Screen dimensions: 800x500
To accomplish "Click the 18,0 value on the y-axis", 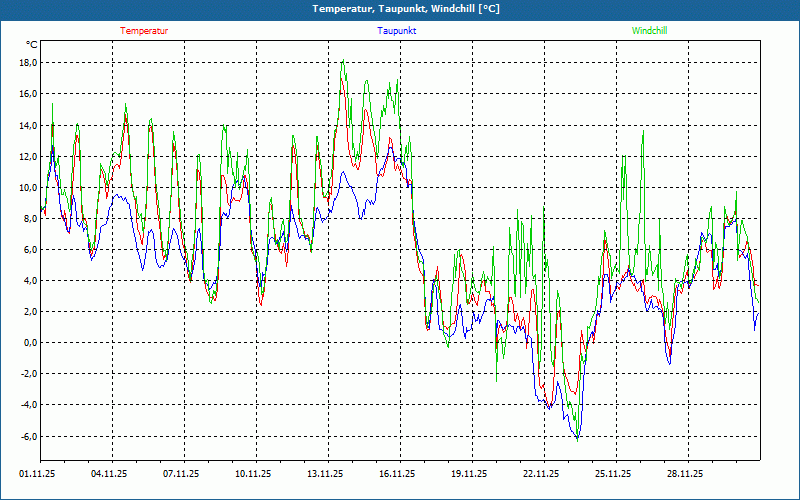I will pyautogui.click(x=28, y=63).
